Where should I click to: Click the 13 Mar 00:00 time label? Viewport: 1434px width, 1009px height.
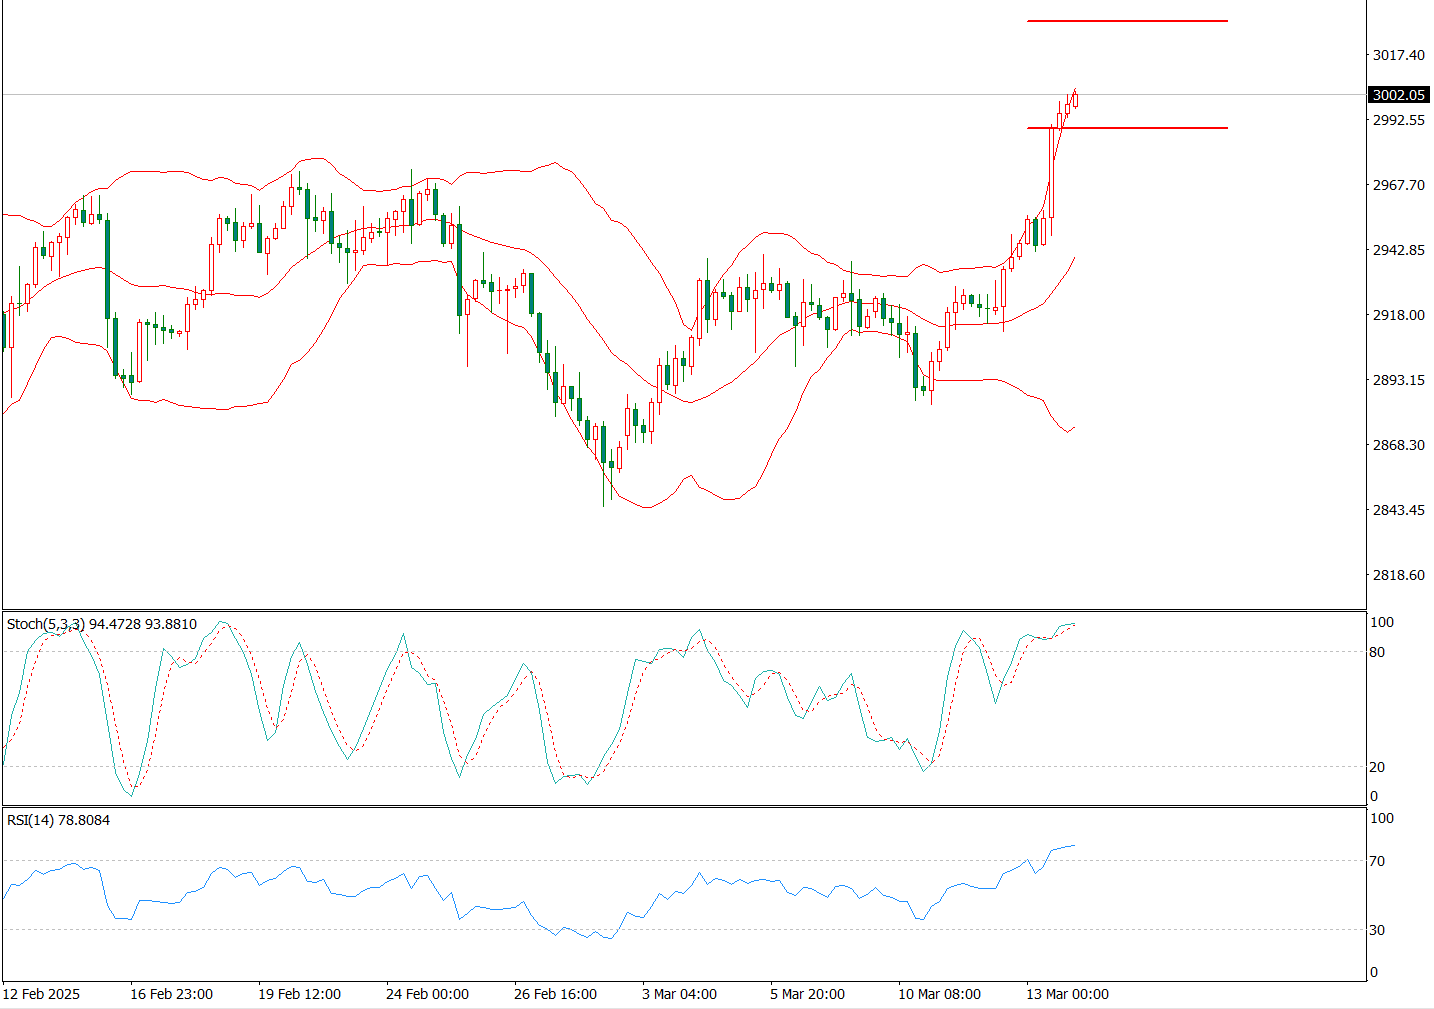(1067, 994)
